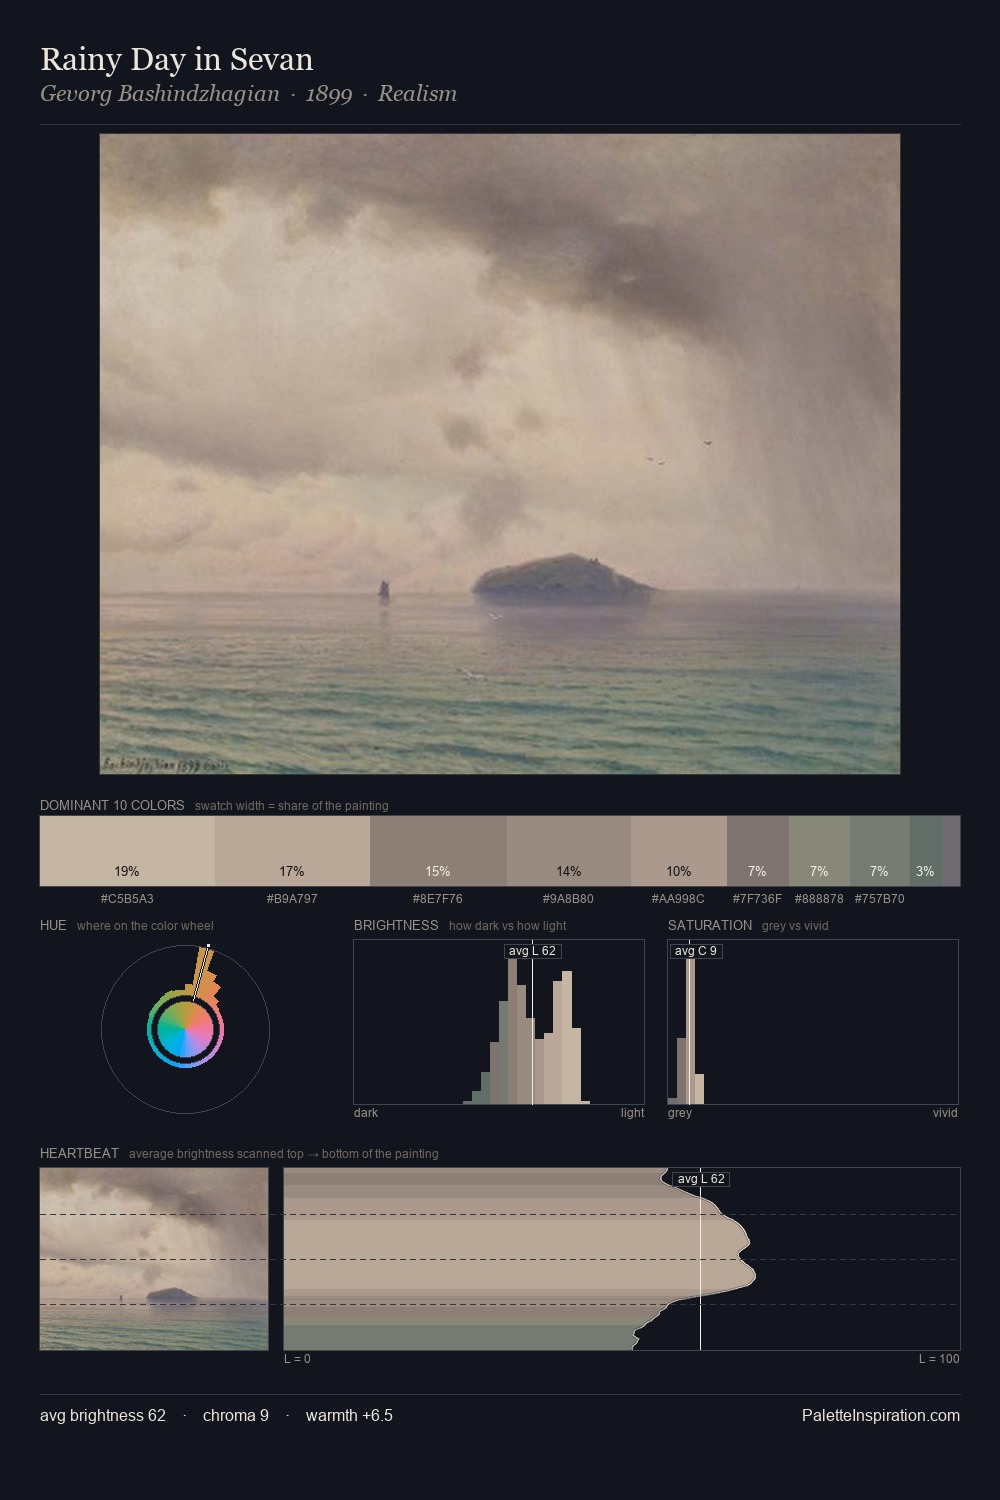Choose the 7% swatch #757B70
This screenshot has width=1000, height=1500.
tap(880, 851)
